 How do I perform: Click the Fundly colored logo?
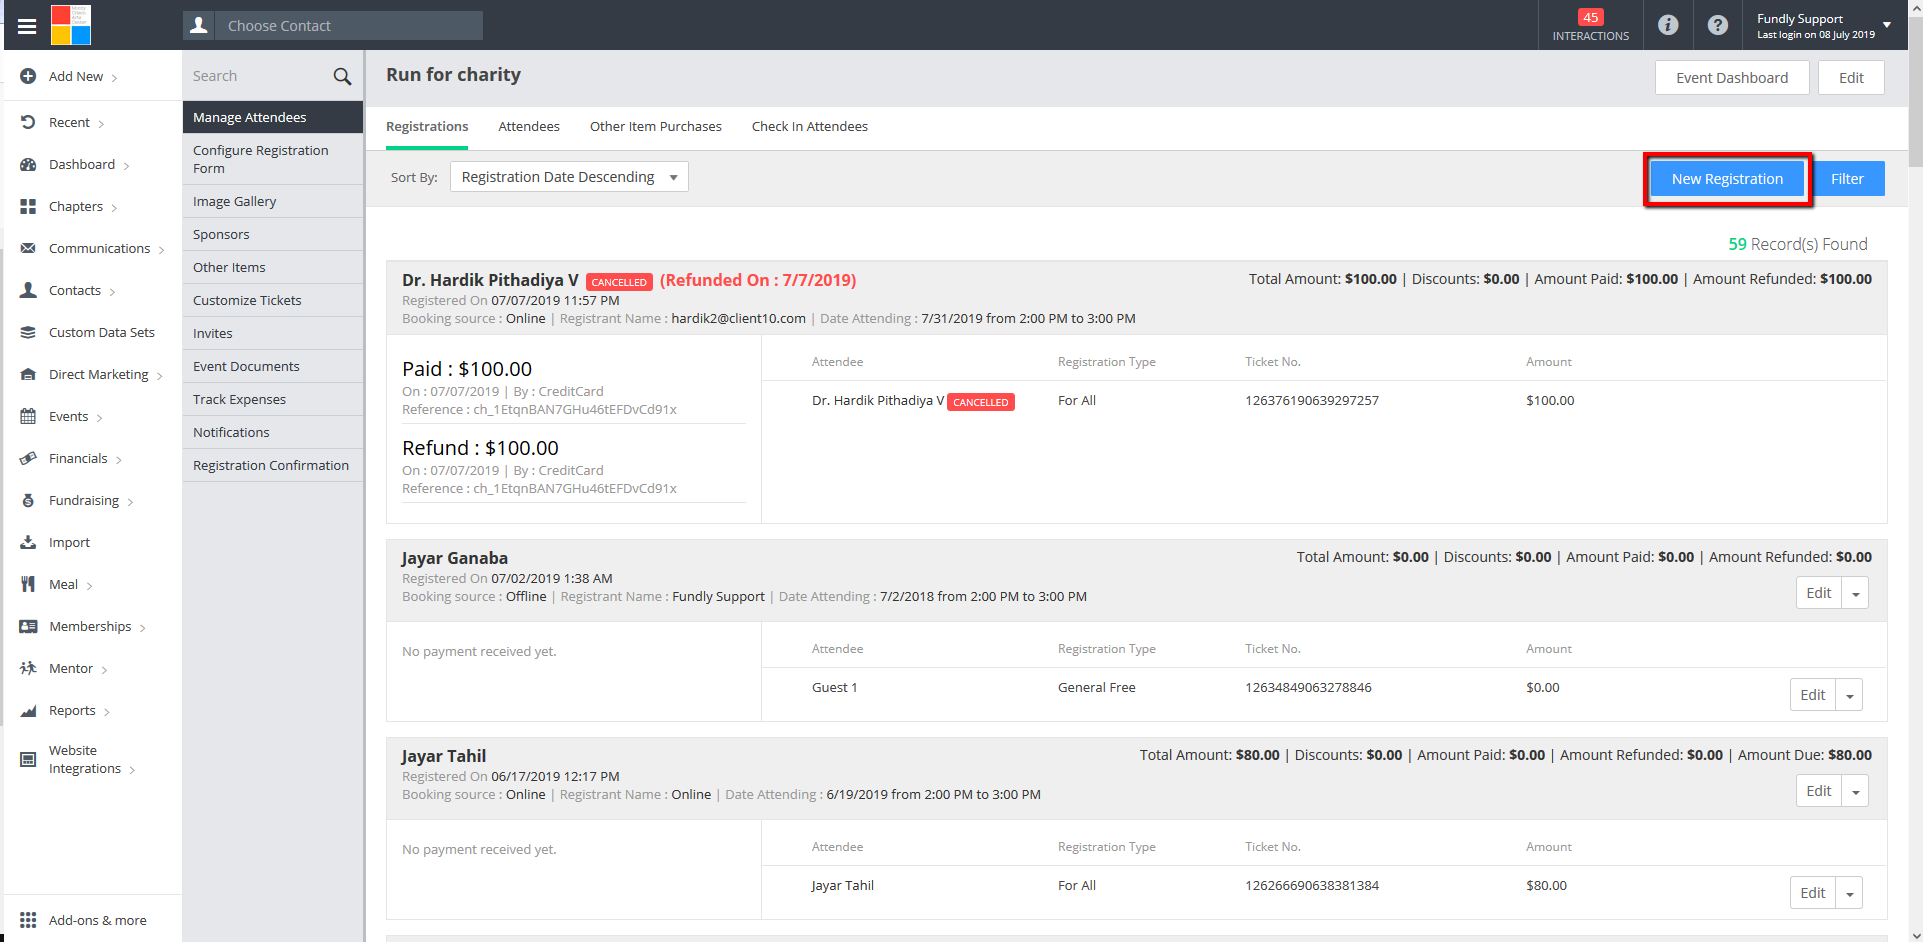coord(71,25)
